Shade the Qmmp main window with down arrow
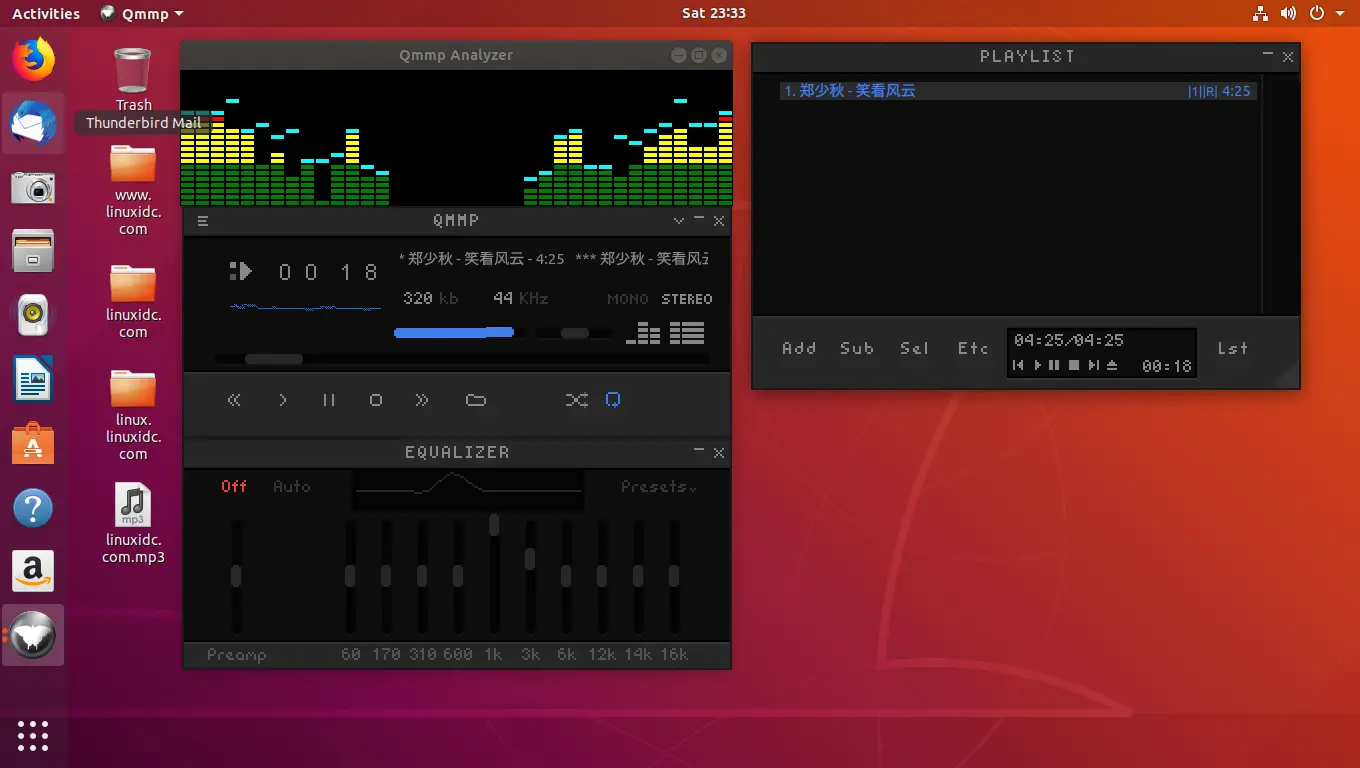The width and height of the screenshot is (1360, 768). tap(679, 221)
